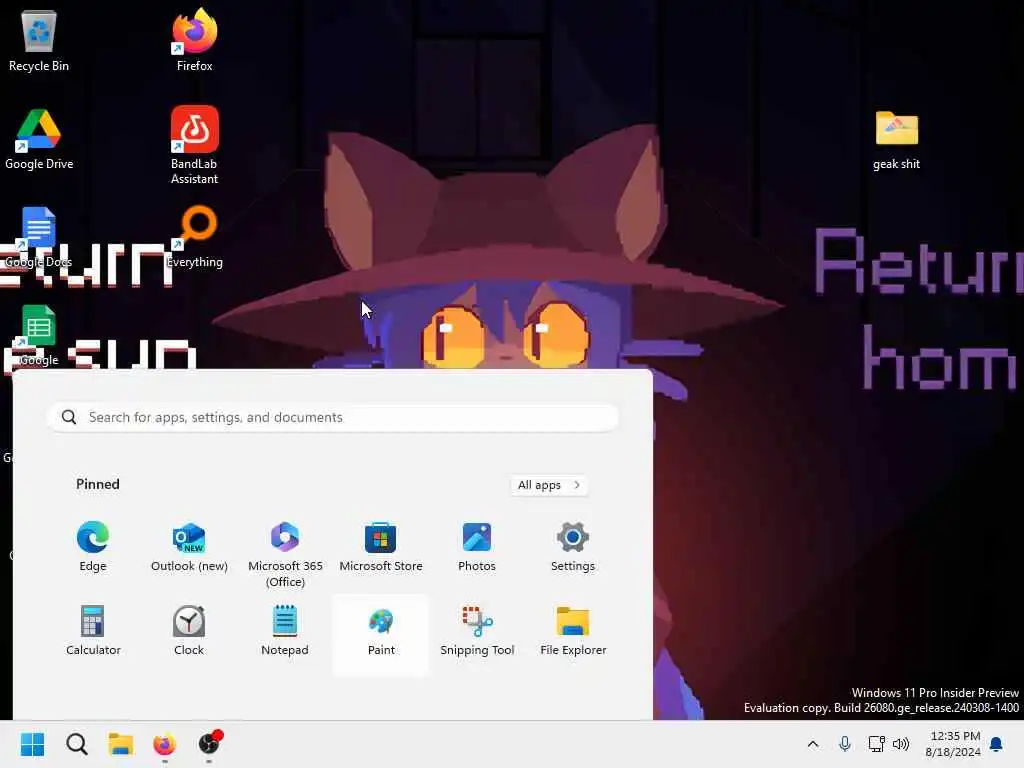Open taskbar Search magnifier
The image size is (1024, 768).
click(76, 744)
